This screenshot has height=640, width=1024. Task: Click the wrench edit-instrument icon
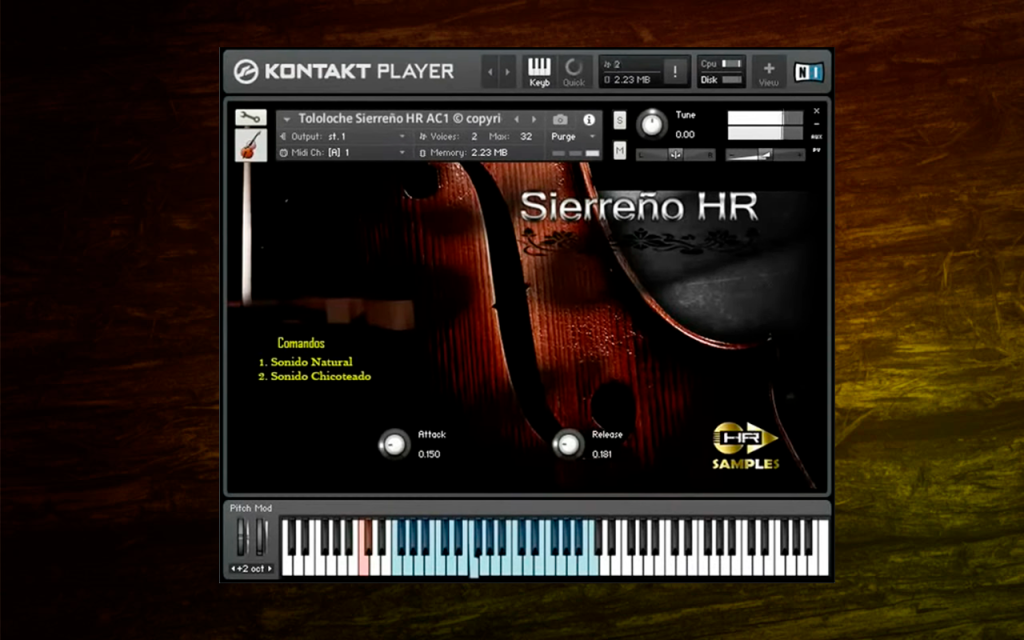click(x=251, y=118)
